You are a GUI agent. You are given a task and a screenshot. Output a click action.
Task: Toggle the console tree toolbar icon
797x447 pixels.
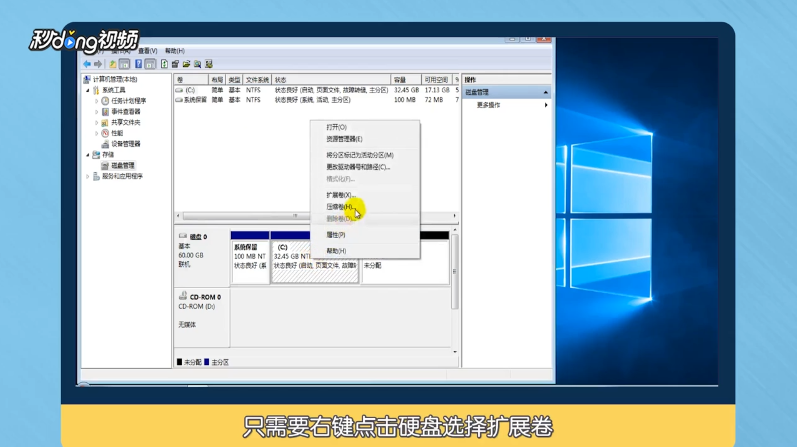(x=125, y=64)
